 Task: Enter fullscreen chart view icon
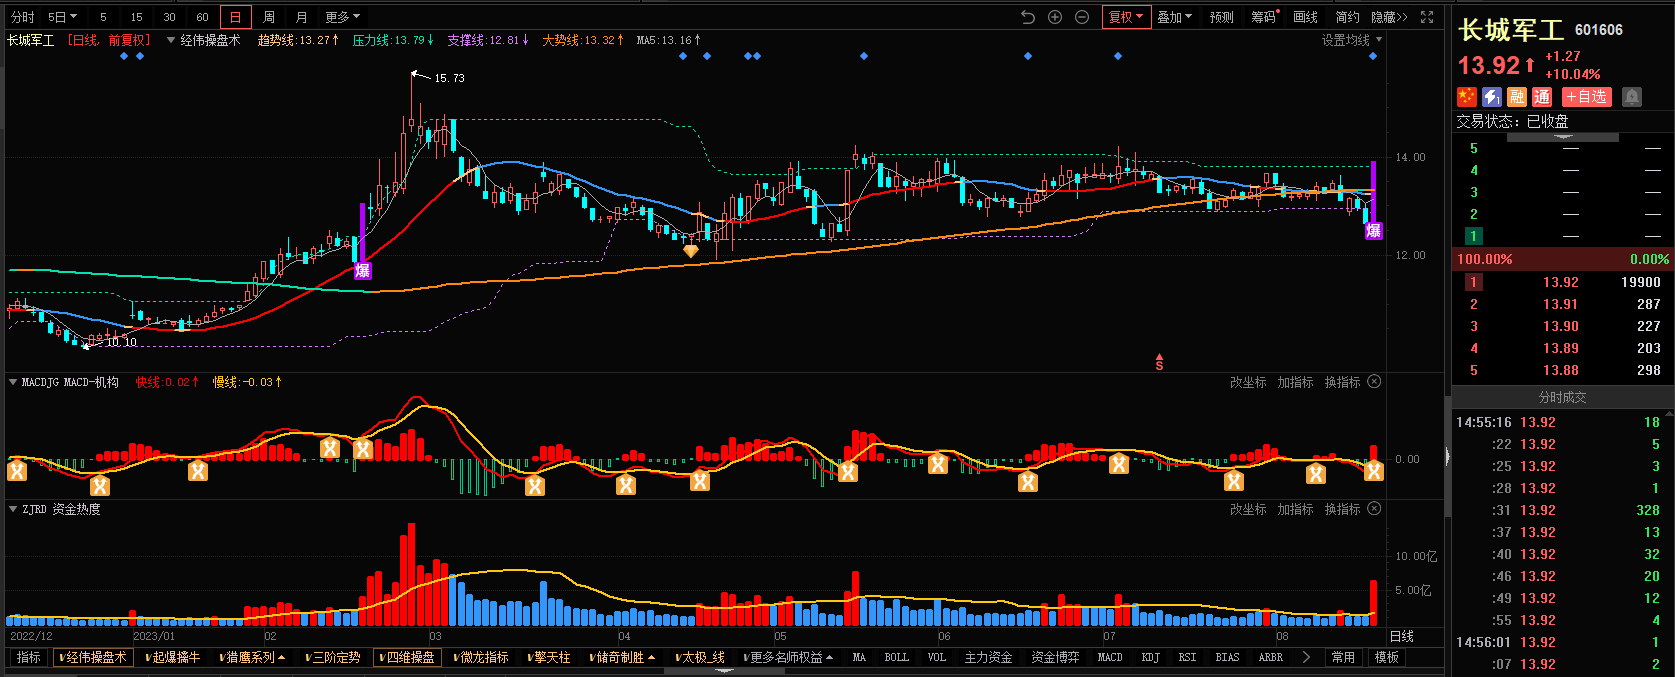[x=1427, y=17]
